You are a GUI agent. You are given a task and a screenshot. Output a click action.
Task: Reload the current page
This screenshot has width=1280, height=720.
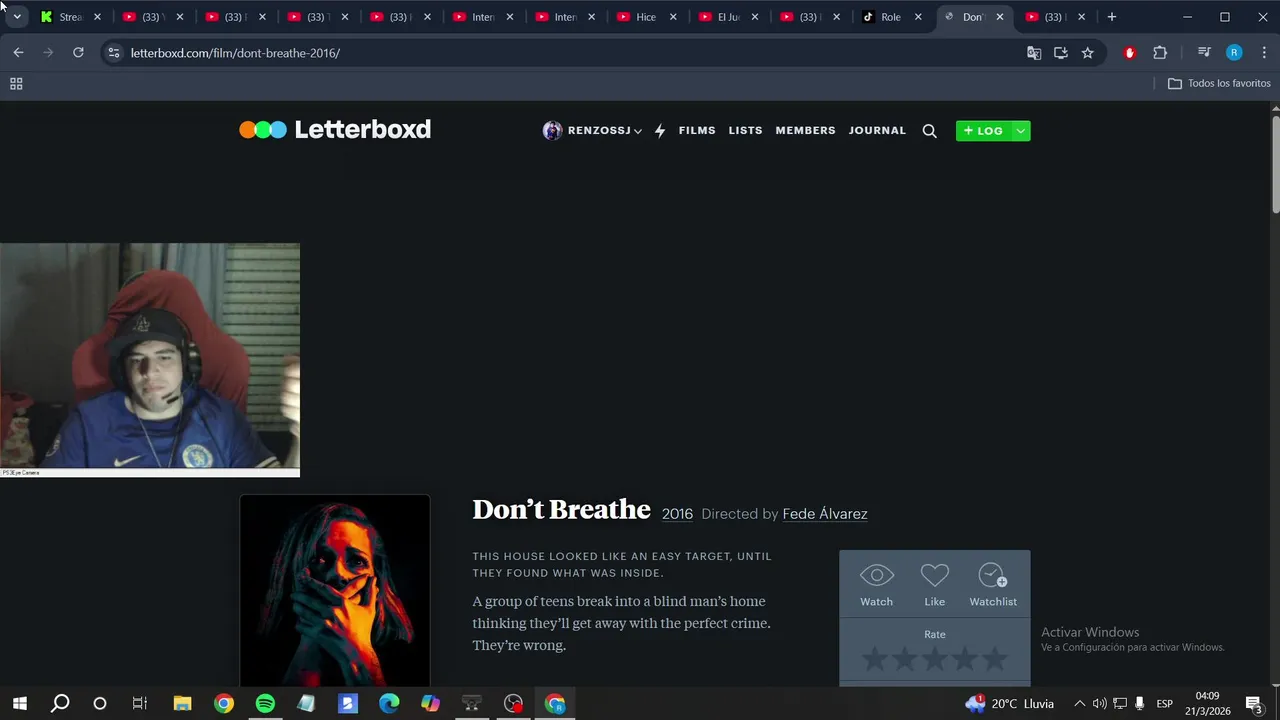78,53
